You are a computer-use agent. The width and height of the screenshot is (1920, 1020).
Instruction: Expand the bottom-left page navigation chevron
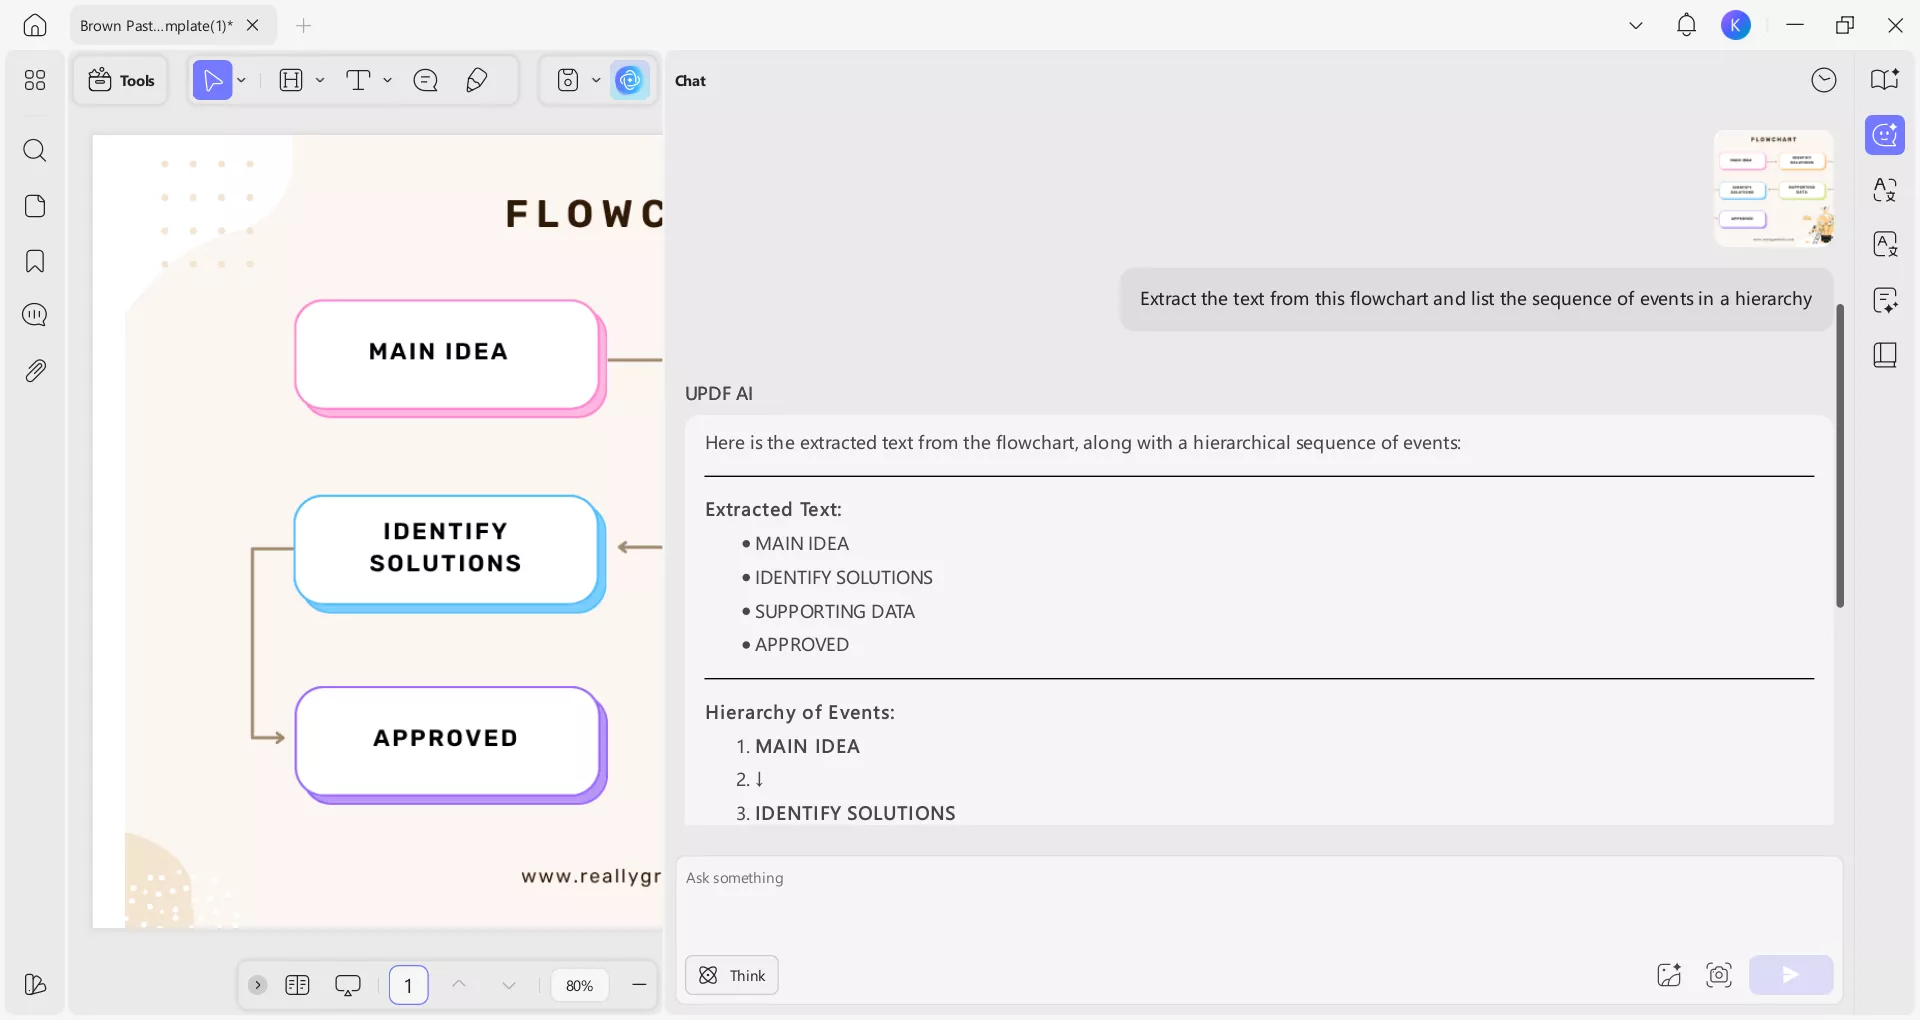[x=258, y=985]
